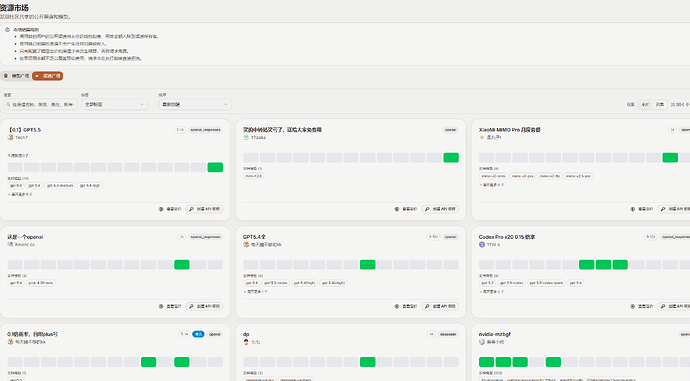
Task: Click the blue badge on the plus card
Action: pos(198,334)
